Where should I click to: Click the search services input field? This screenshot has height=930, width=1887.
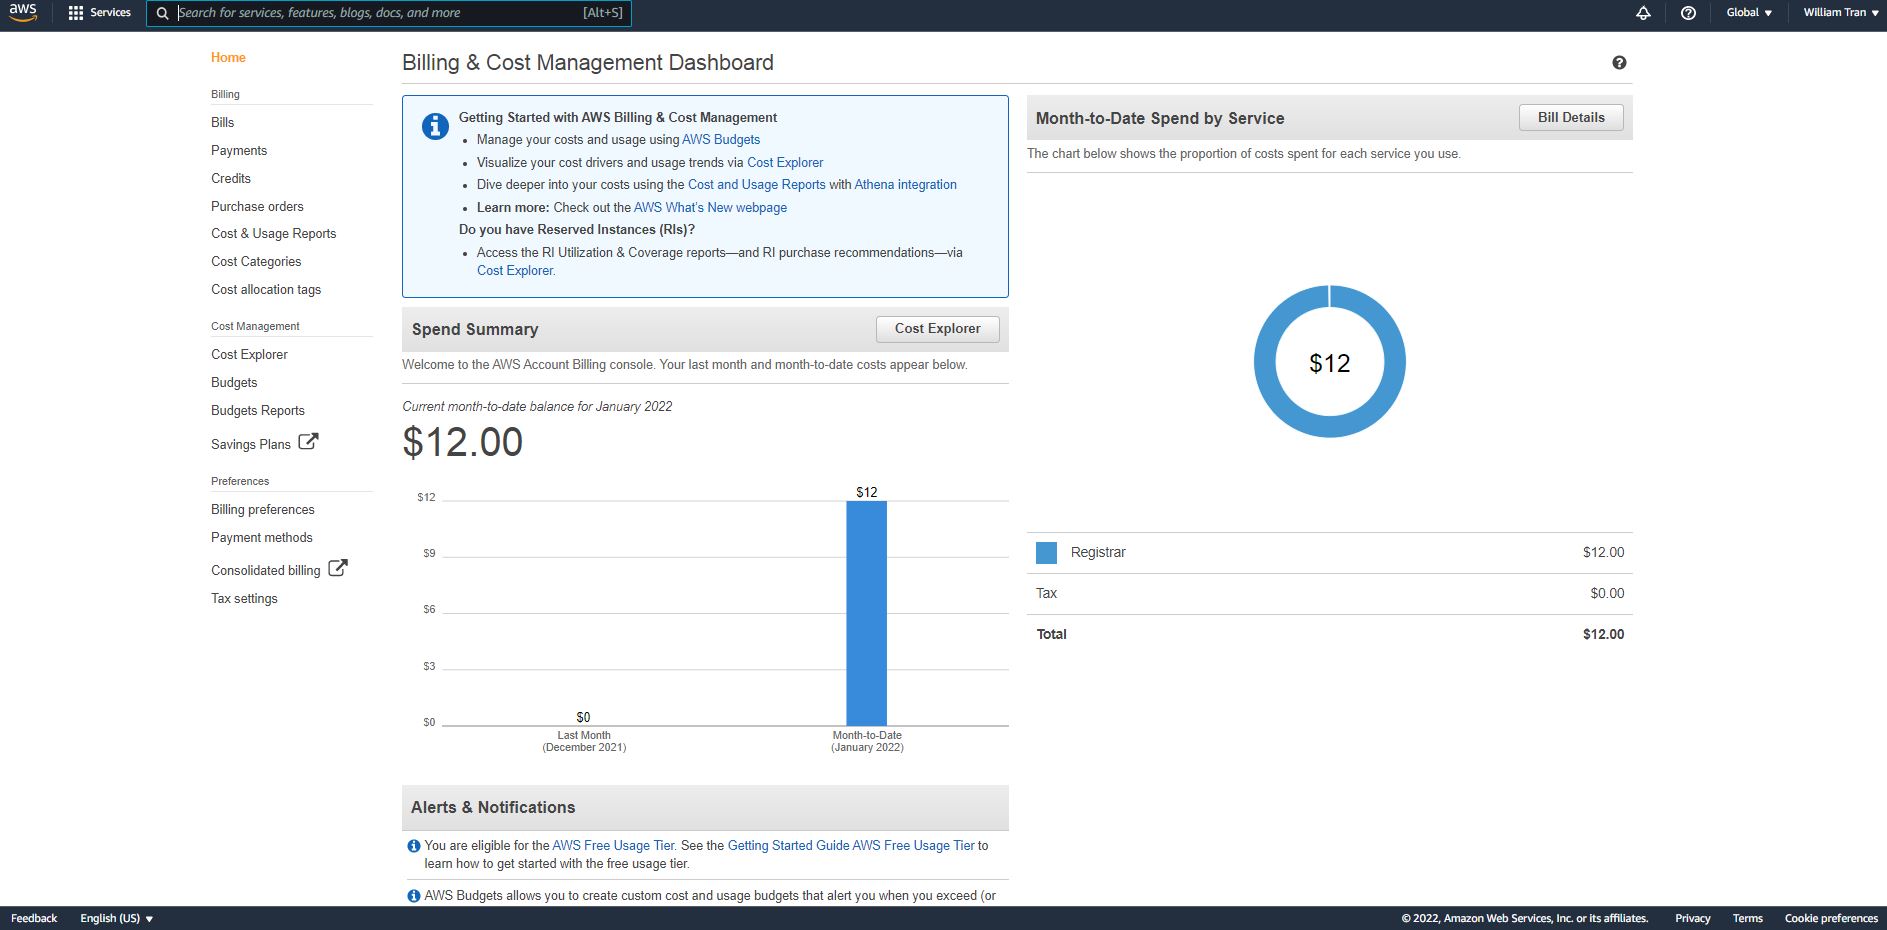tap(380, 13)
